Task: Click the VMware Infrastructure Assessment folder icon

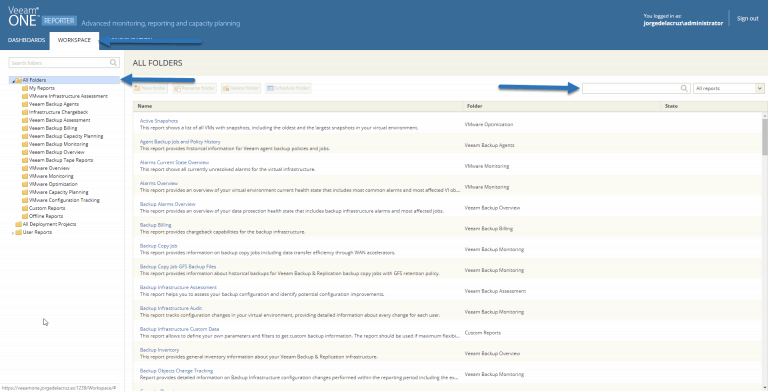Action: tap(24, 96)
